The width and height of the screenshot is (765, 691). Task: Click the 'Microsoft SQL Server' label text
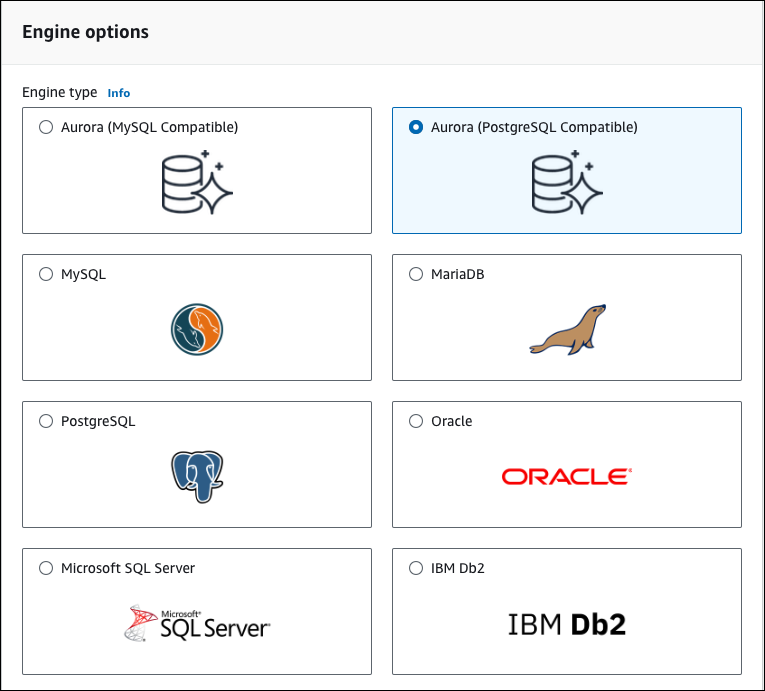128,568
